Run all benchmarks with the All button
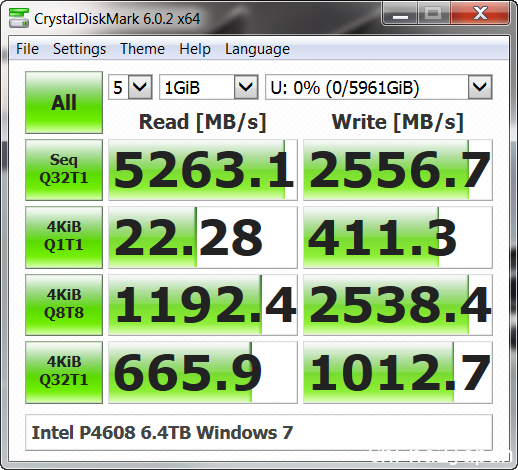Screen dimensions: 518x470 64,102
